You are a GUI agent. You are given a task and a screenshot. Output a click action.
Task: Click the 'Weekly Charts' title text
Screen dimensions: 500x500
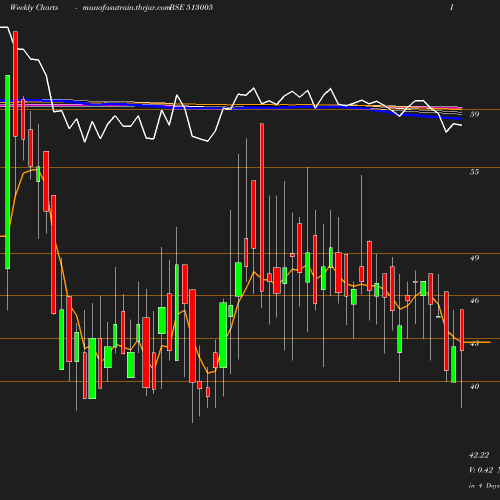[34, 7]
